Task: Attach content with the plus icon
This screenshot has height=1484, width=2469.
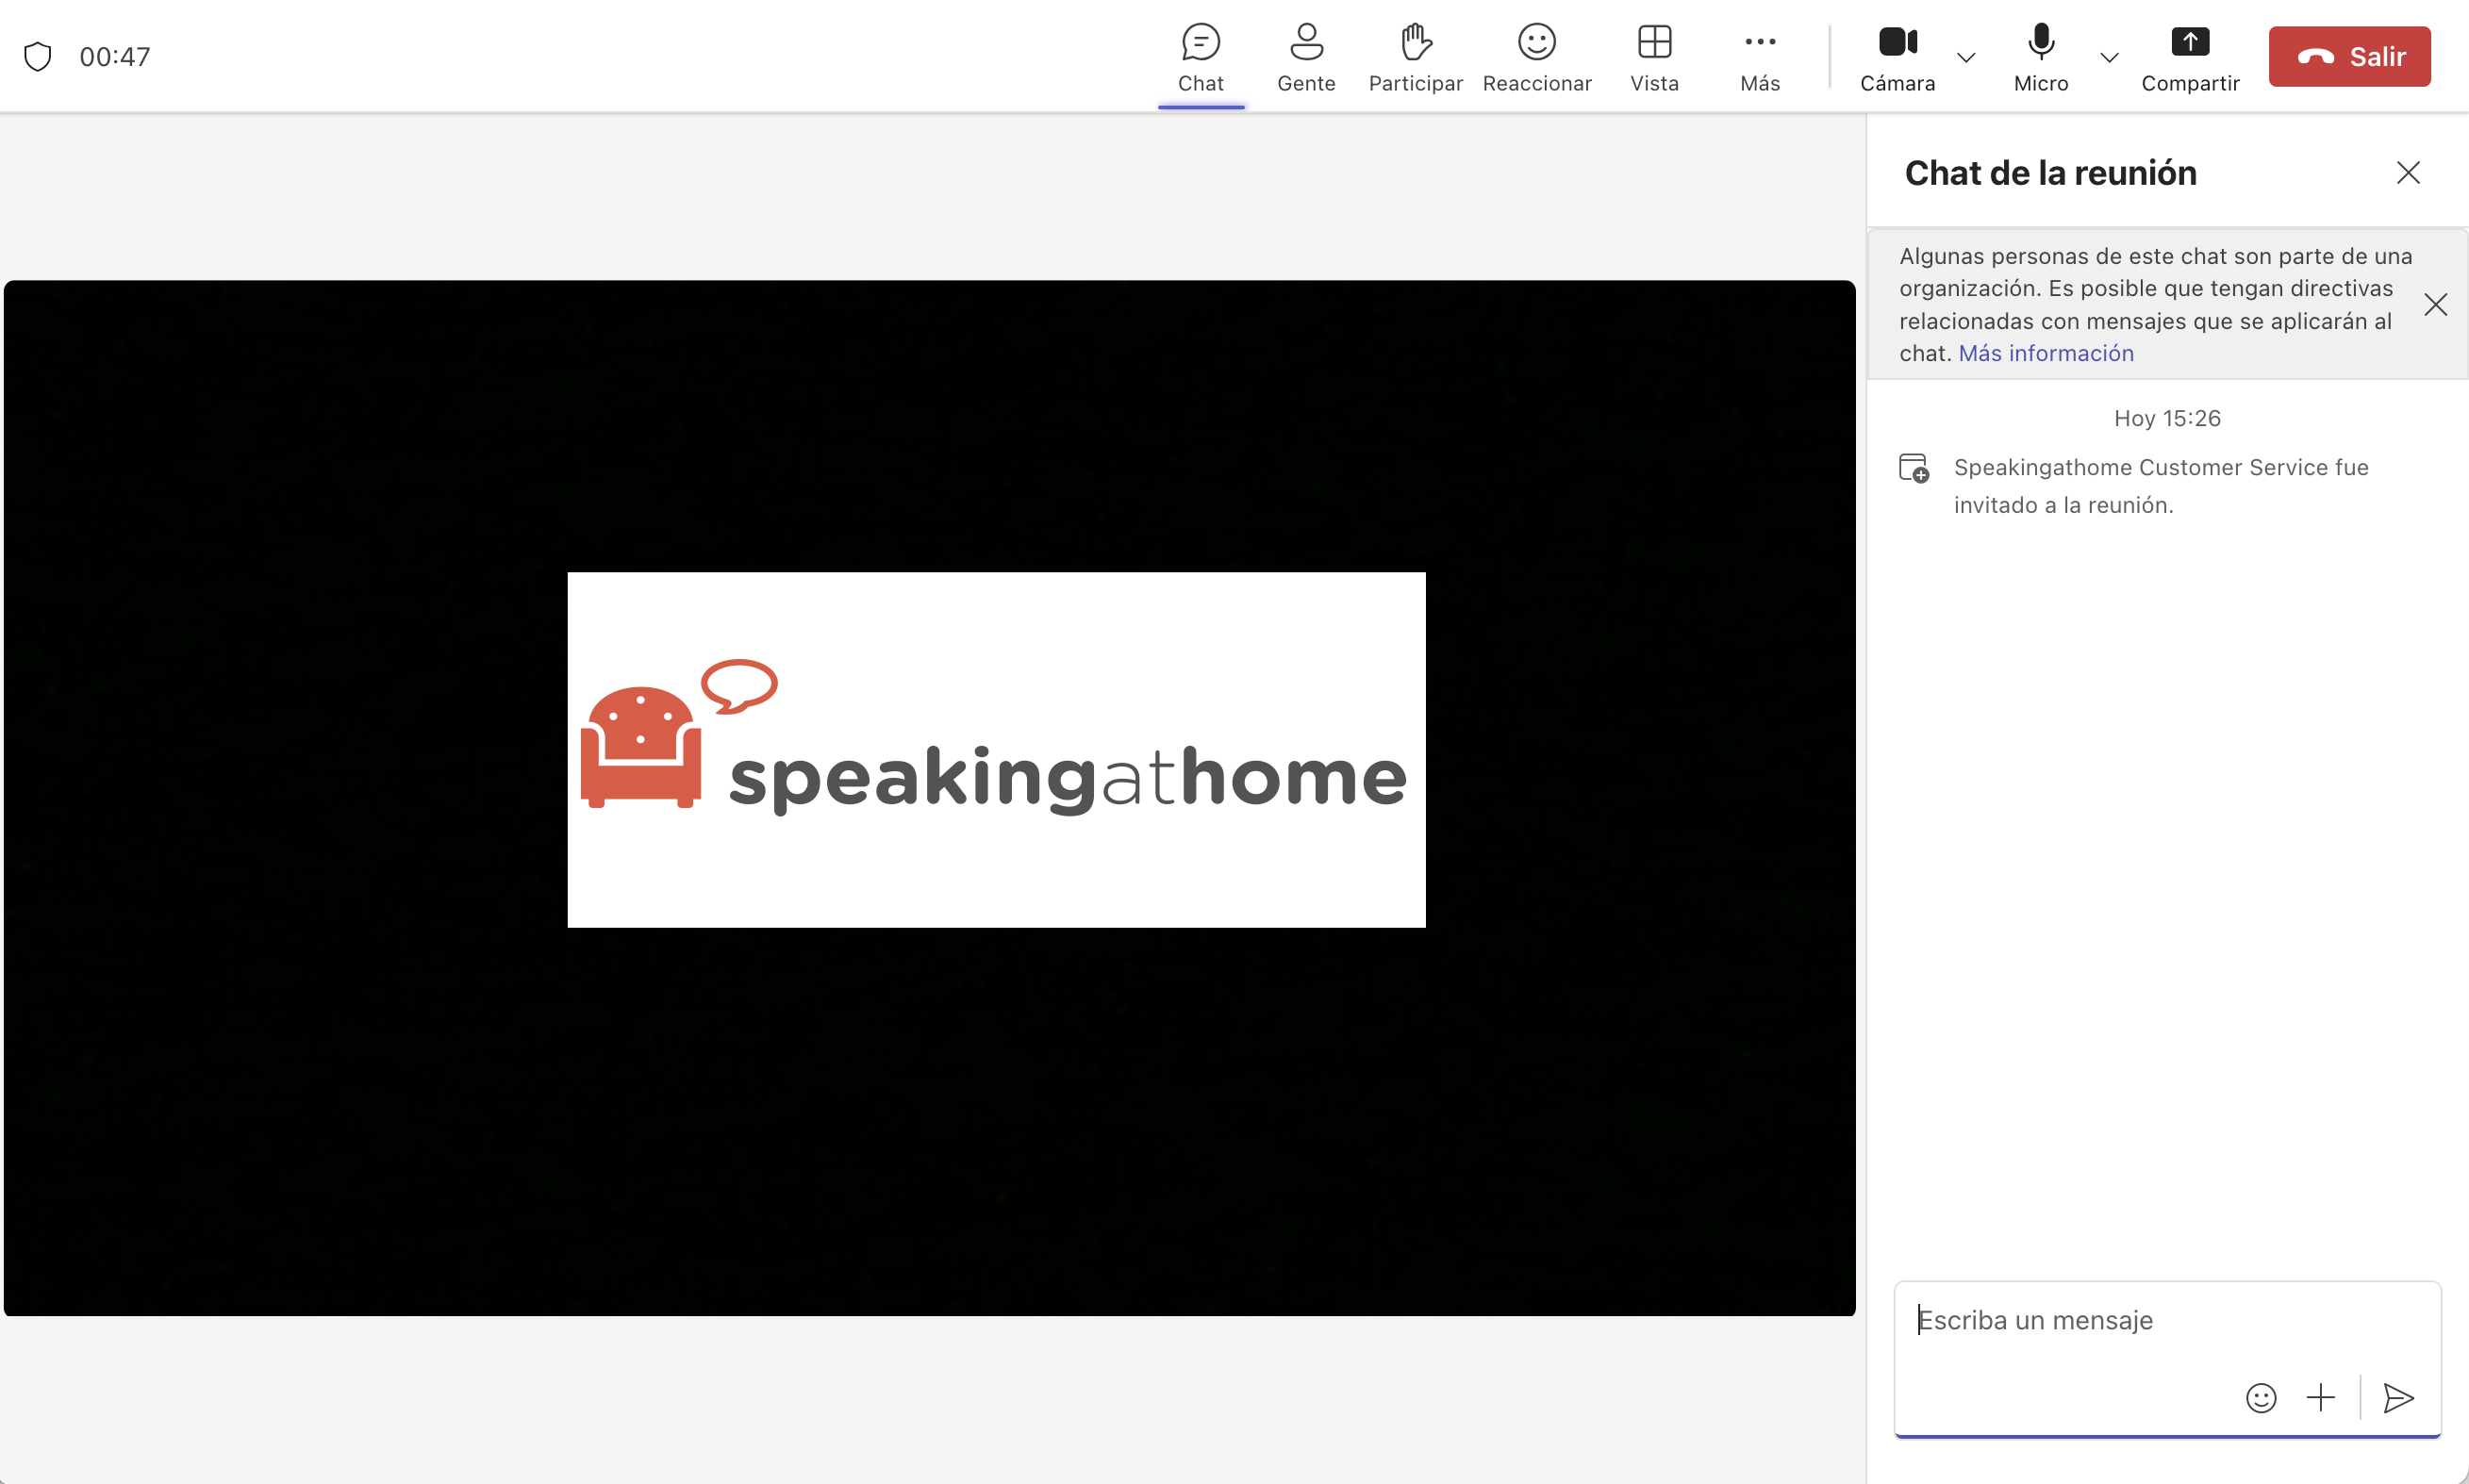Action: [2321, 1397]
